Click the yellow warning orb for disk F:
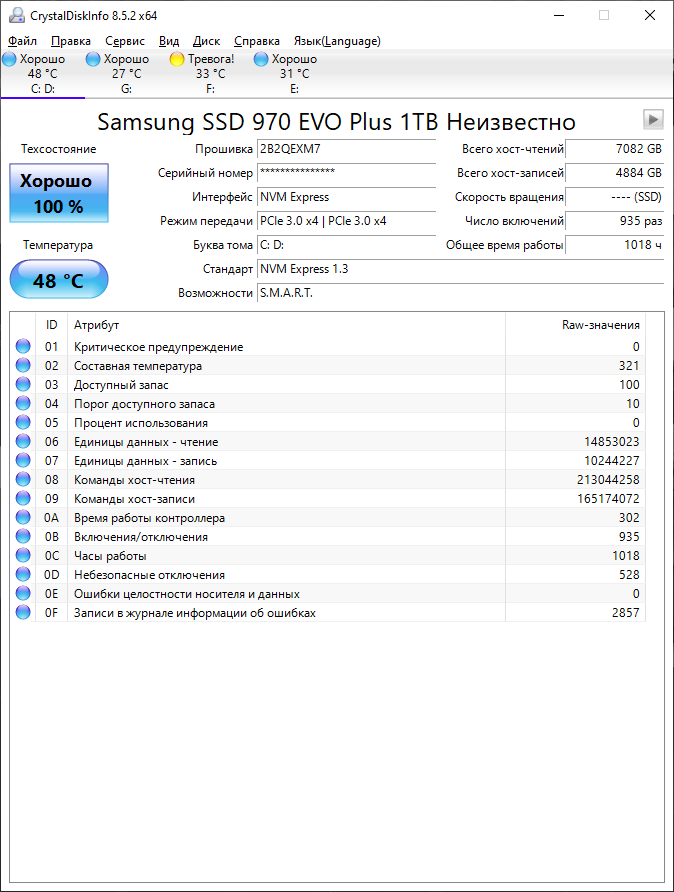The height and width of the screenshot is (892, 674). pos(177,59)
